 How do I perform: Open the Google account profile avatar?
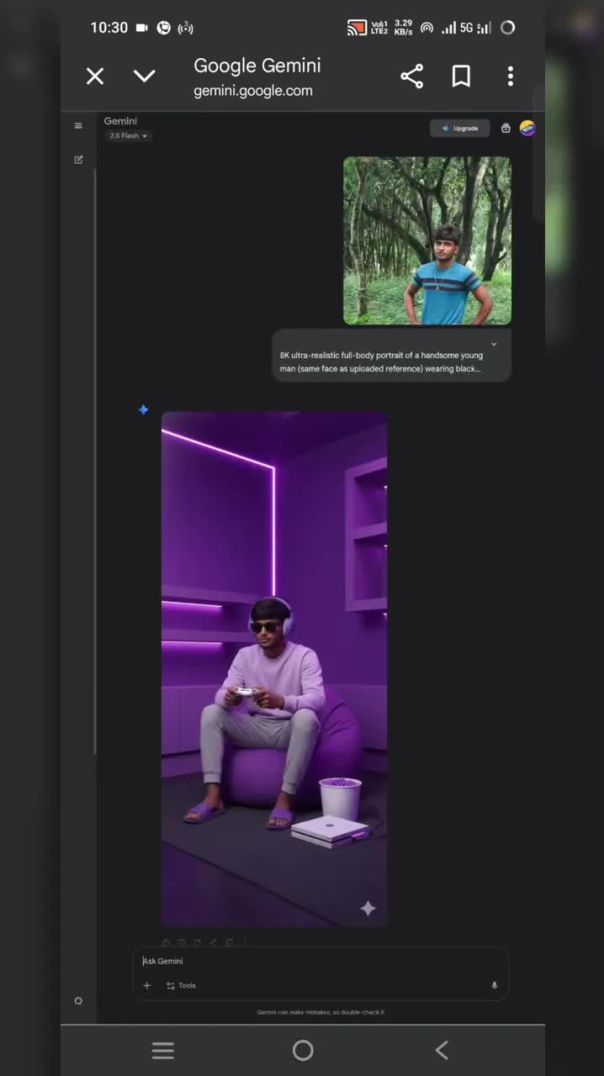(x=527, y=128)
